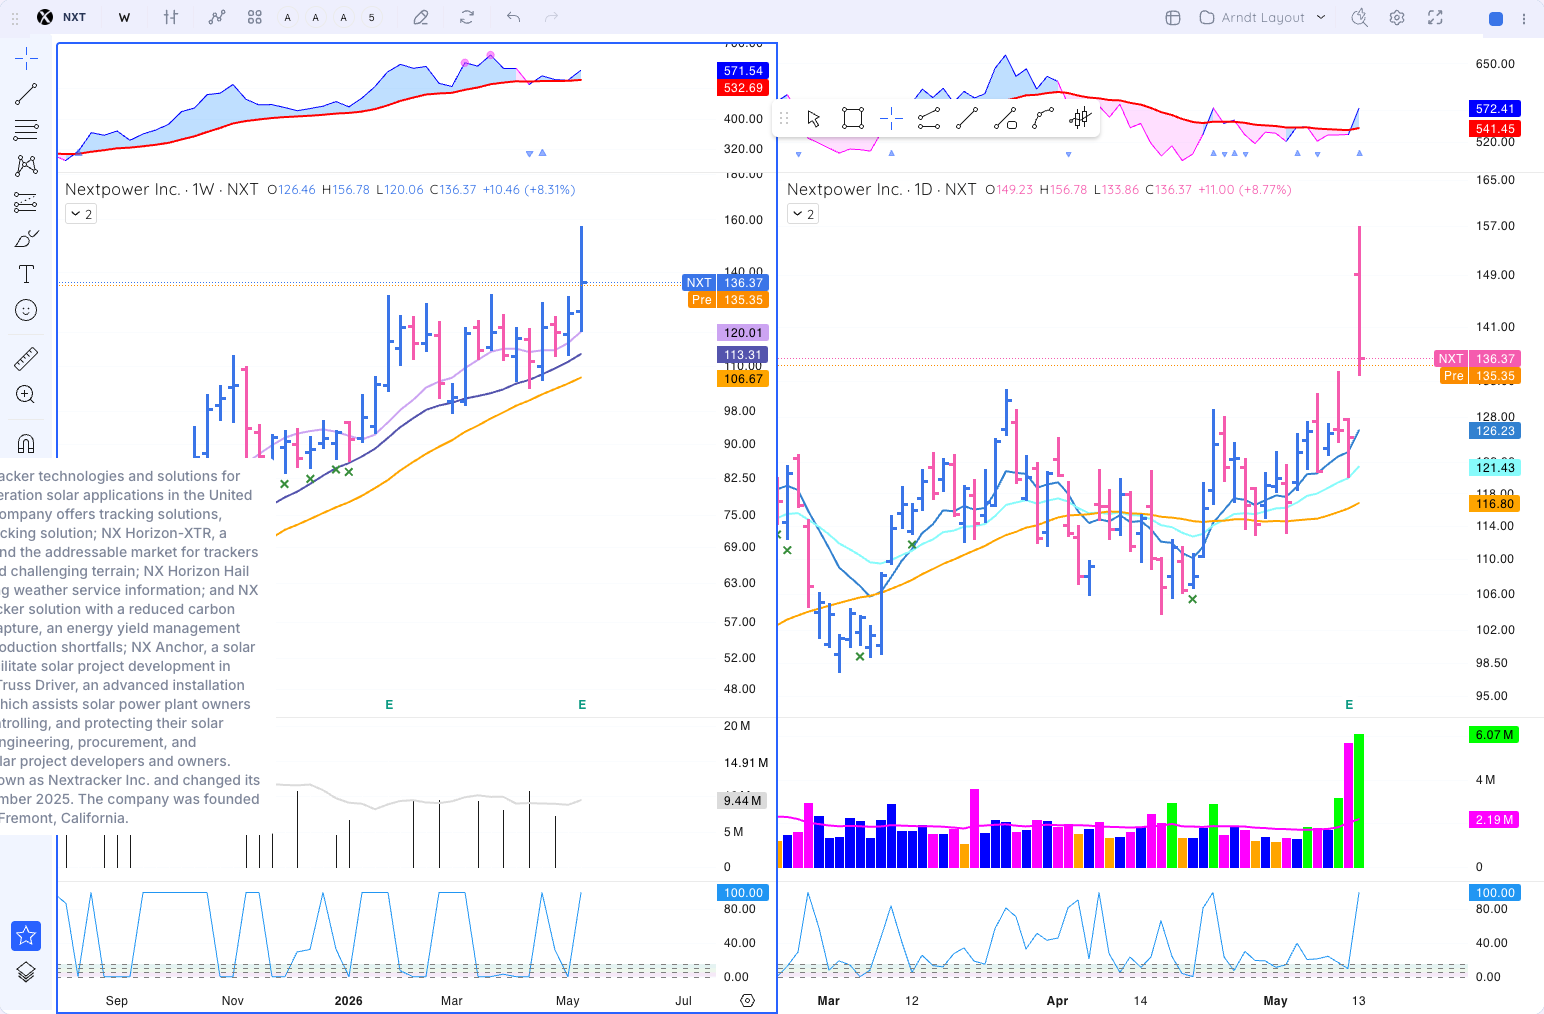This screenshot has height=1014, width=1544.
Task: Open the indicators menu
Action: click(x=217, y=17)
